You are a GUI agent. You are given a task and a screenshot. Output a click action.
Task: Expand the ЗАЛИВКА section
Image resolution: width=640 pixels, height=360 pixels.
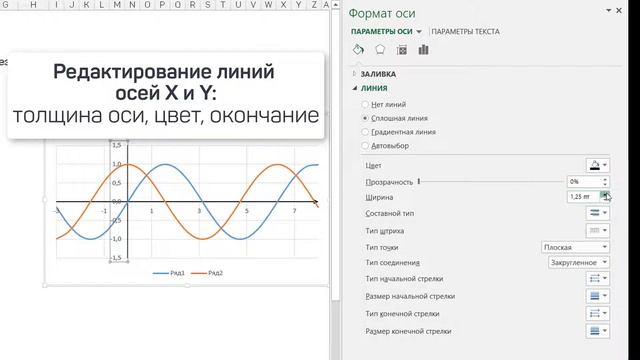[x=354, y=74]
